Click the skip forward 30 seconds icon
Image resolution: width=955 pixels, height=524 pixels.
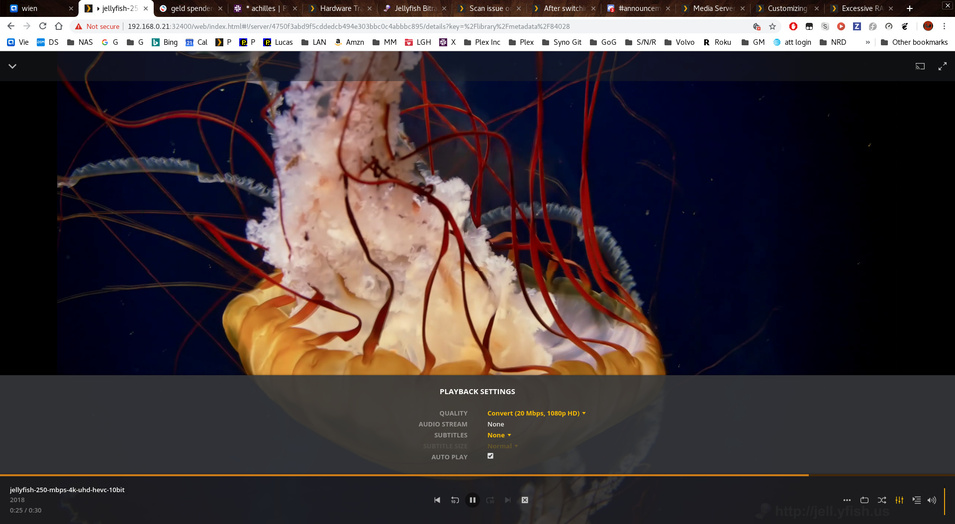(490, 500)
